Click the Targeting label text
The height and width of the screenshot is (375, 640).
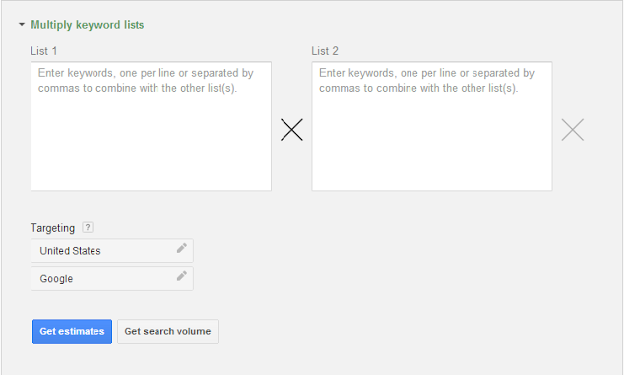pos(53,228)
